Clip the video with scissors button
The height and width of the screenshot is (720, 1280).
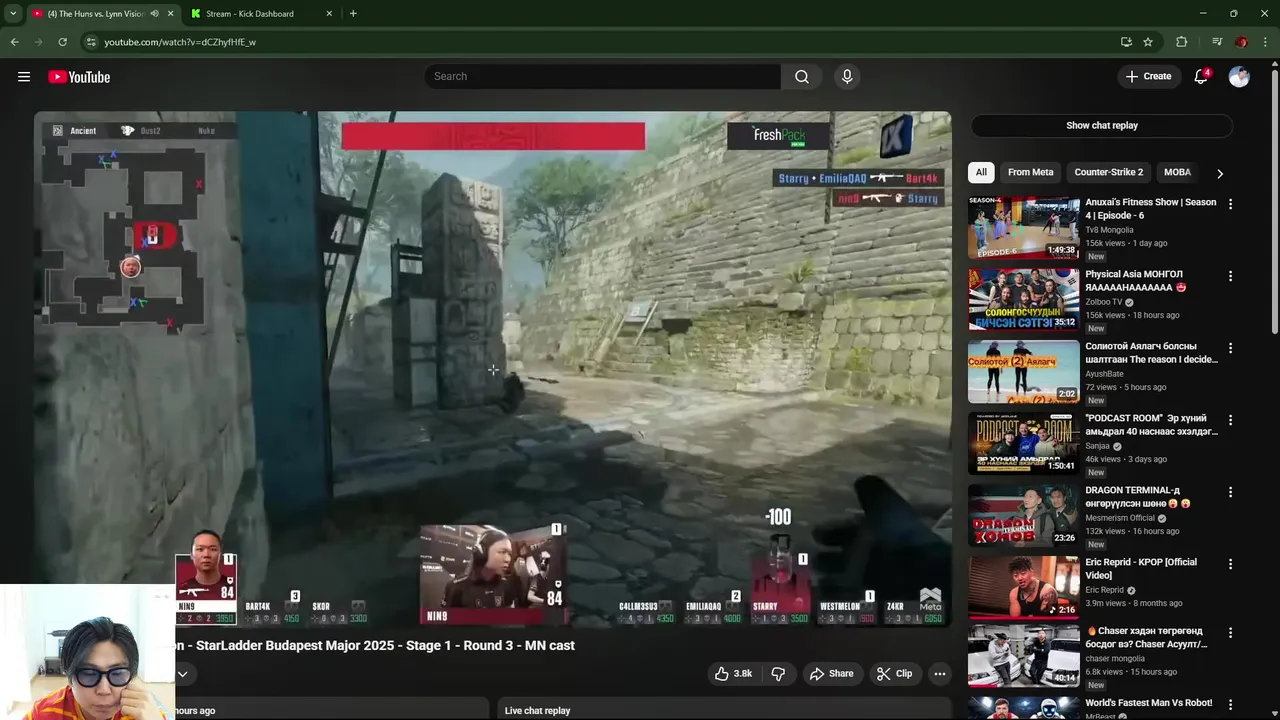pyautogui.click(x=894, y=674)
